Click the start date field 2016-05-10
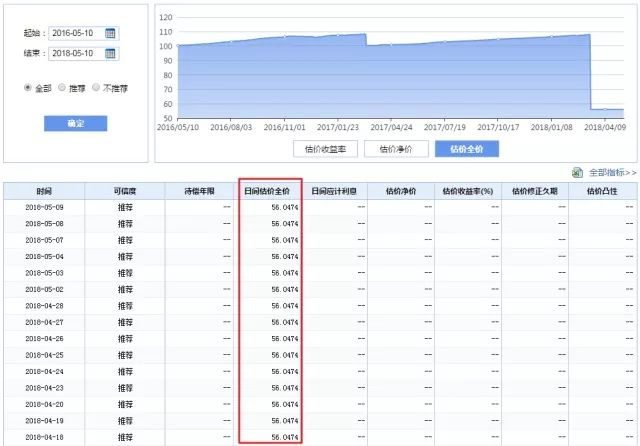The height and width of the screenshot is (446, 640). pos(84,33)
